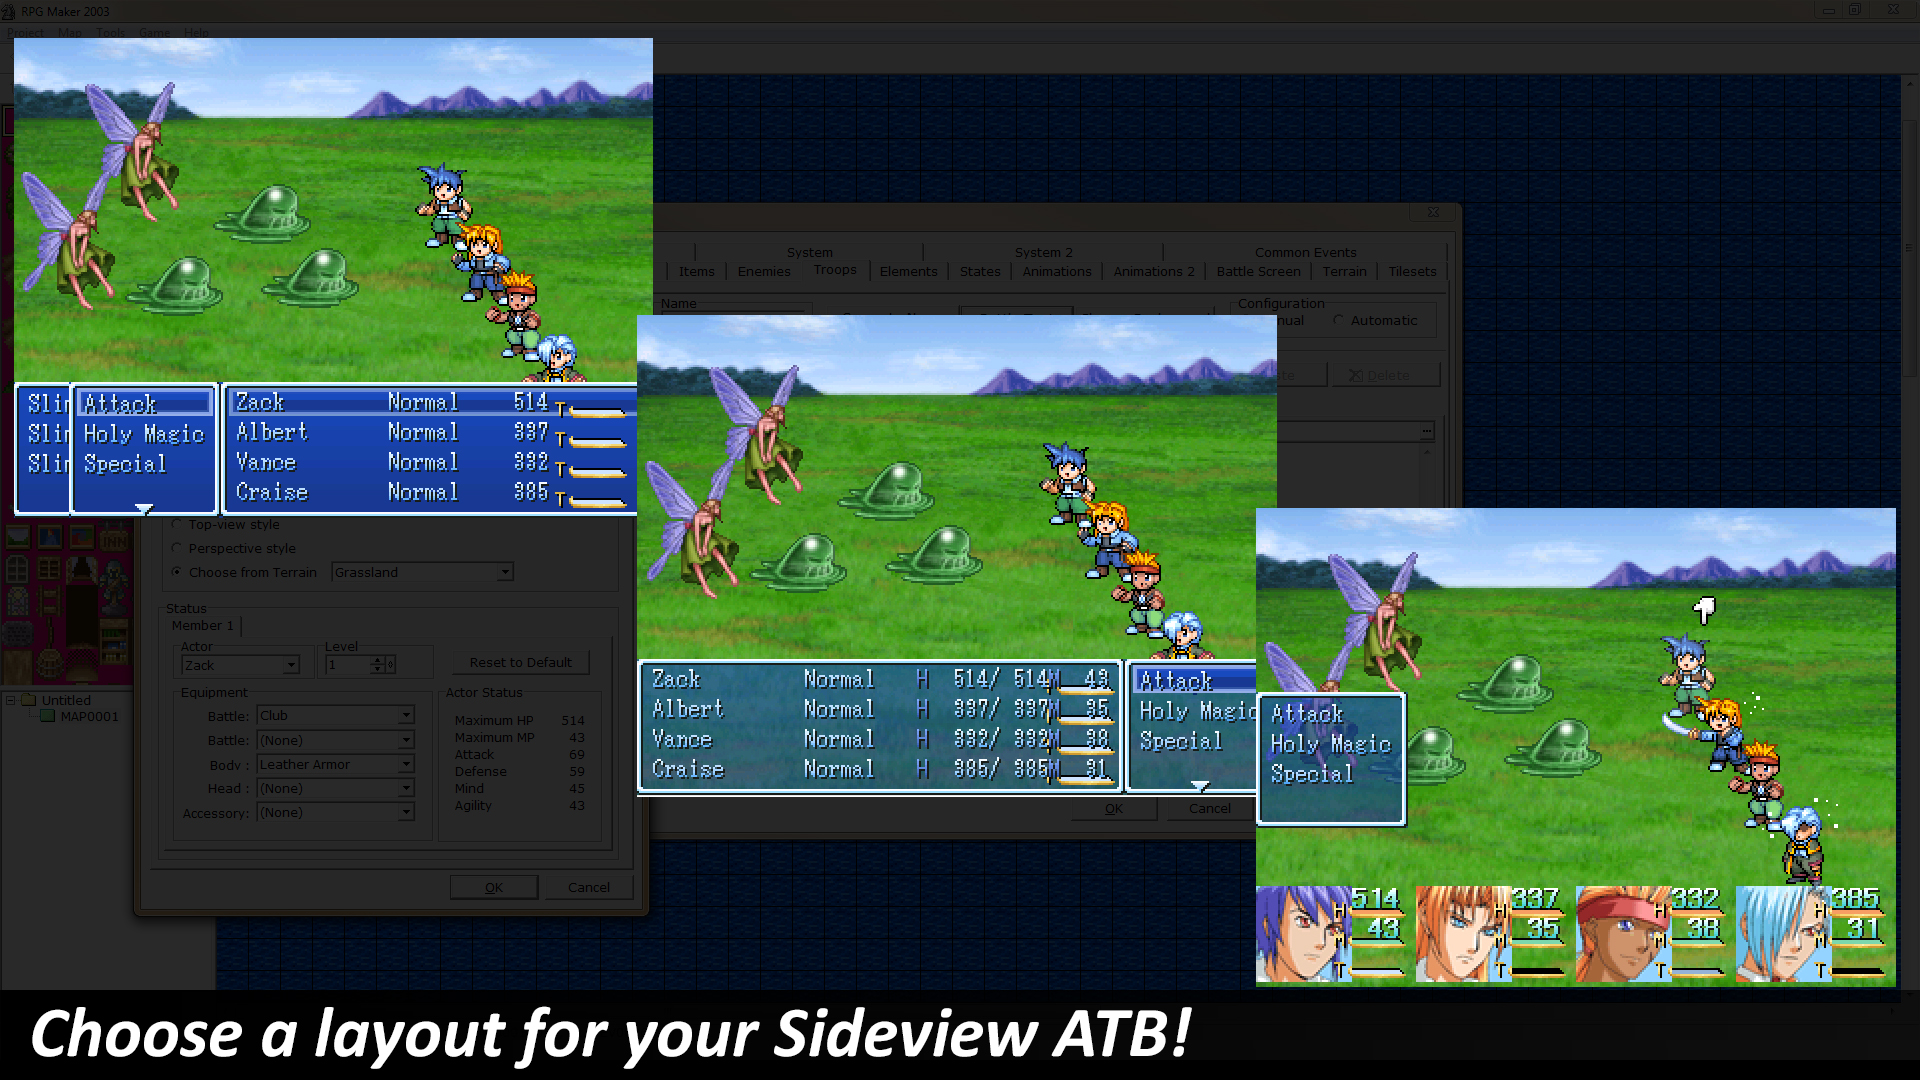Expand the Battle equipment dropdown for Actor
Viewport: 1920px width, 1080px height.
(x=405, y=715)
